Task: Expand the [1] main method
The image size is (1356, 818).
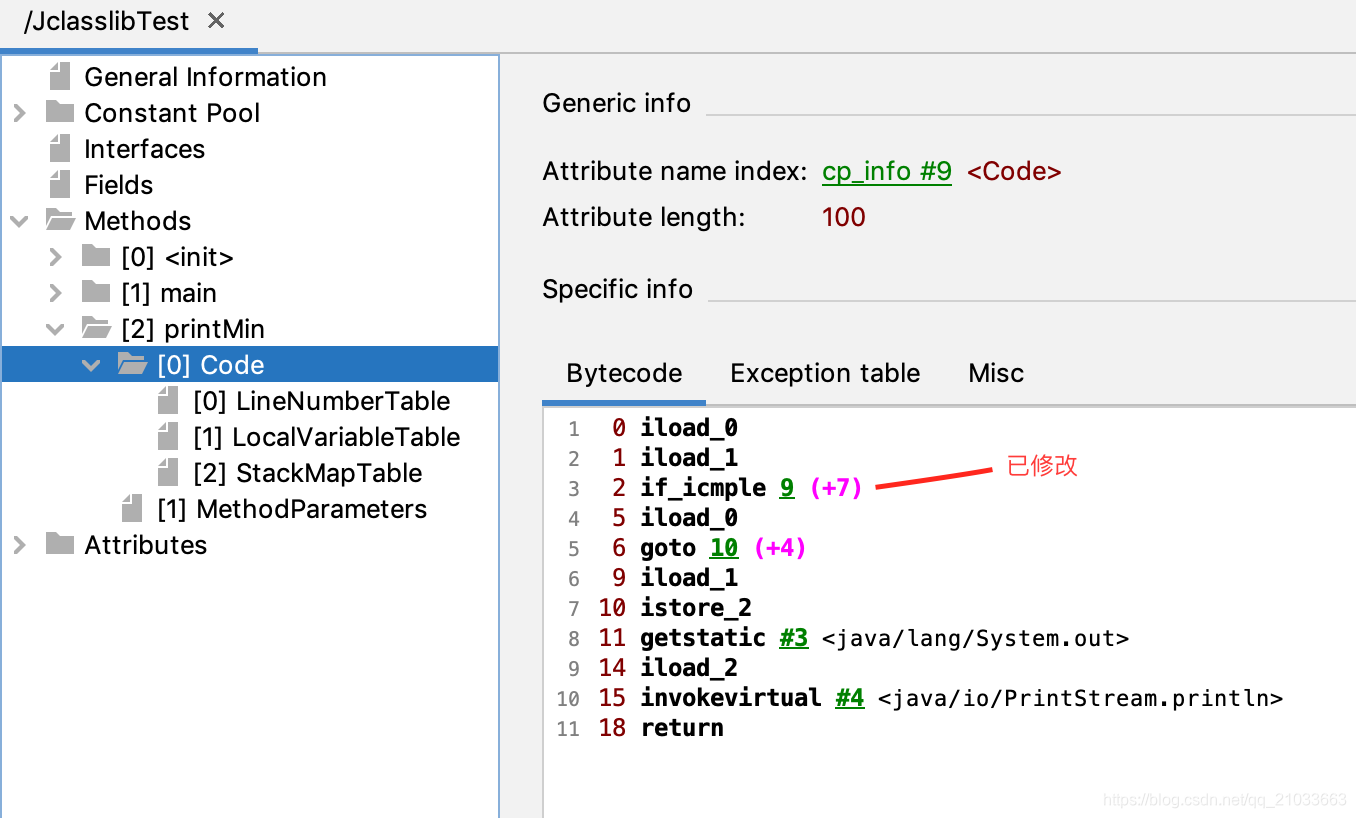Action: click(x=55, y=293)
